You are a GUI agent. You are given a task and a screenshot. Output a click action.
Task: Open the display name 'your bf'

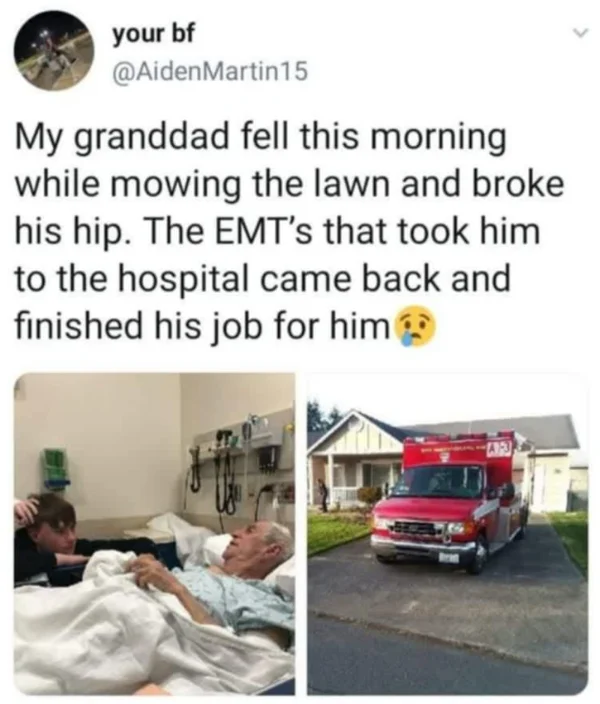(153, 34)
